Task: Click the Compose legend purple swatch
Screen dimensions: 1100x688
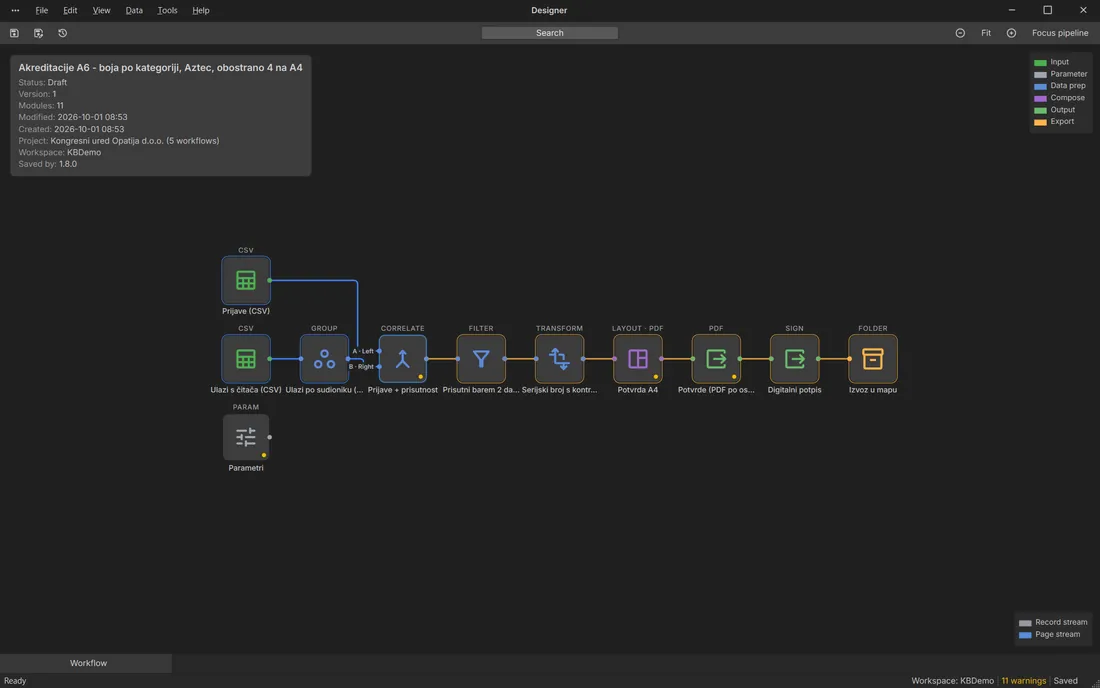Action: [x=1040, y=98]
